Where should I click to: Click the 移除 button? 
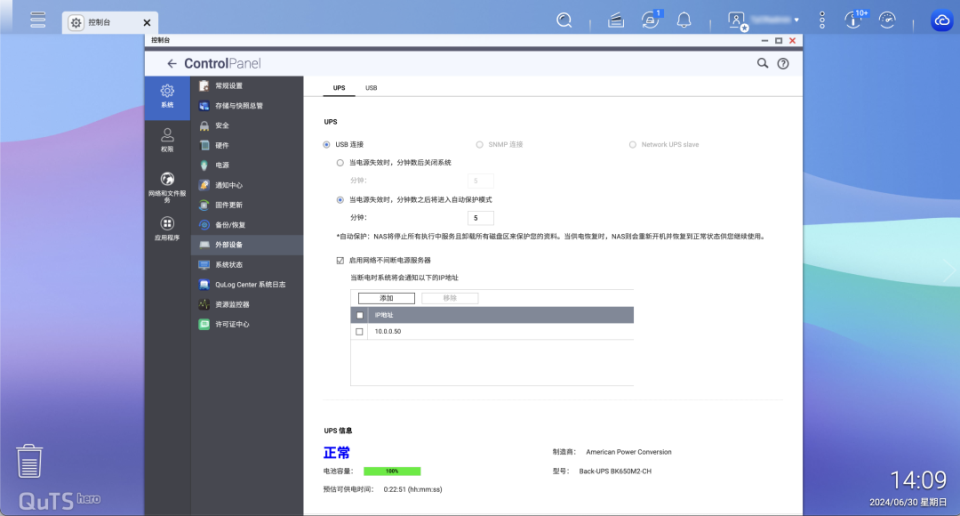pyautogui.click(x=450, y=298)
